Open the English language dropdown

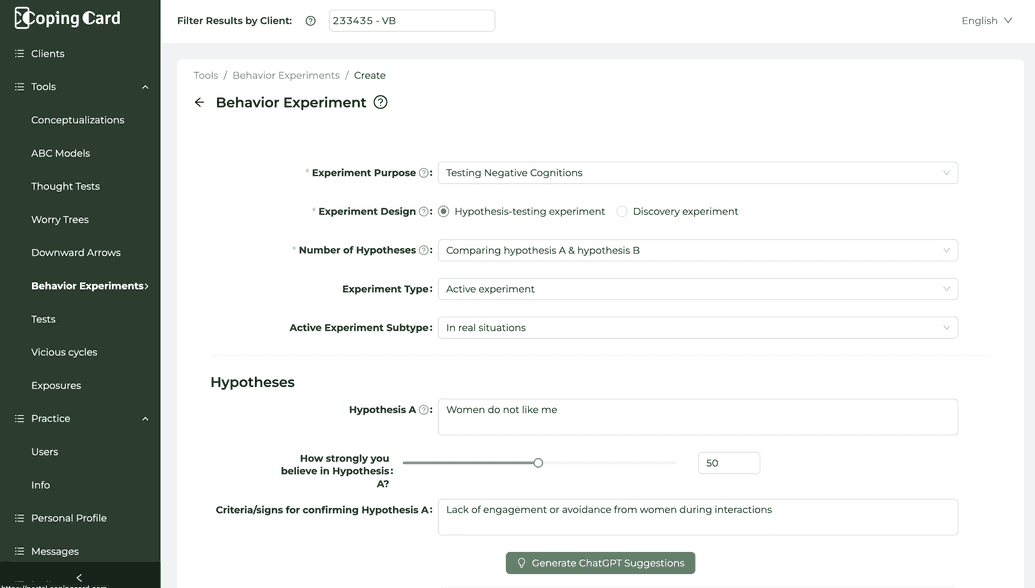pyautogui.click(x=986, y=20)
